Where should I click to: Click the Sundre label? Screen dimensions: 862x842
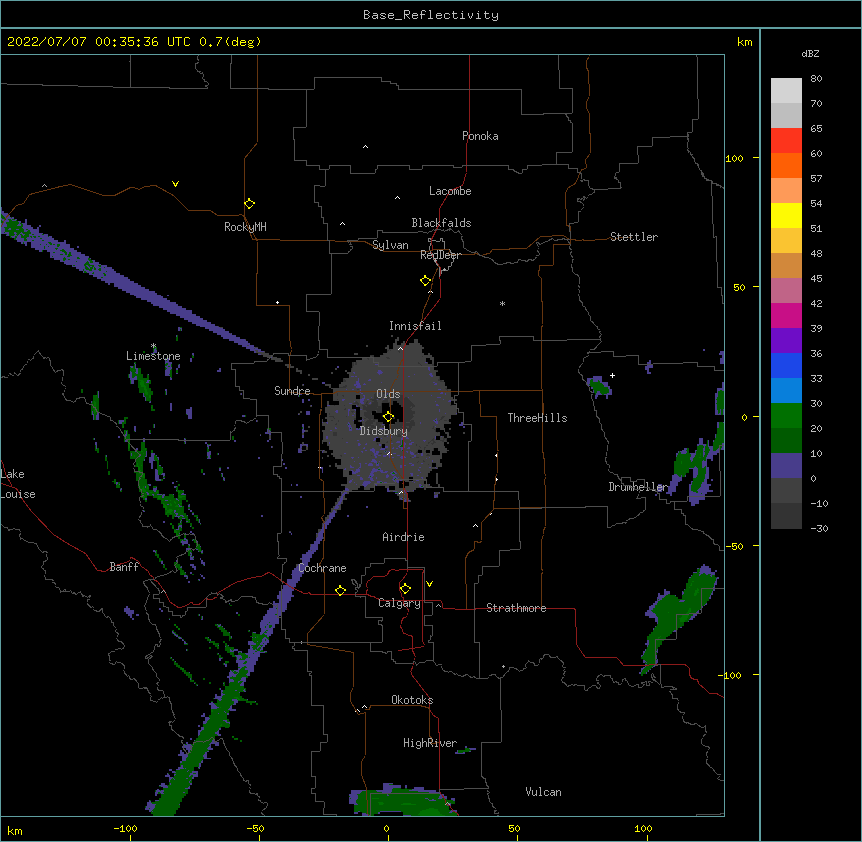[292, 391]
